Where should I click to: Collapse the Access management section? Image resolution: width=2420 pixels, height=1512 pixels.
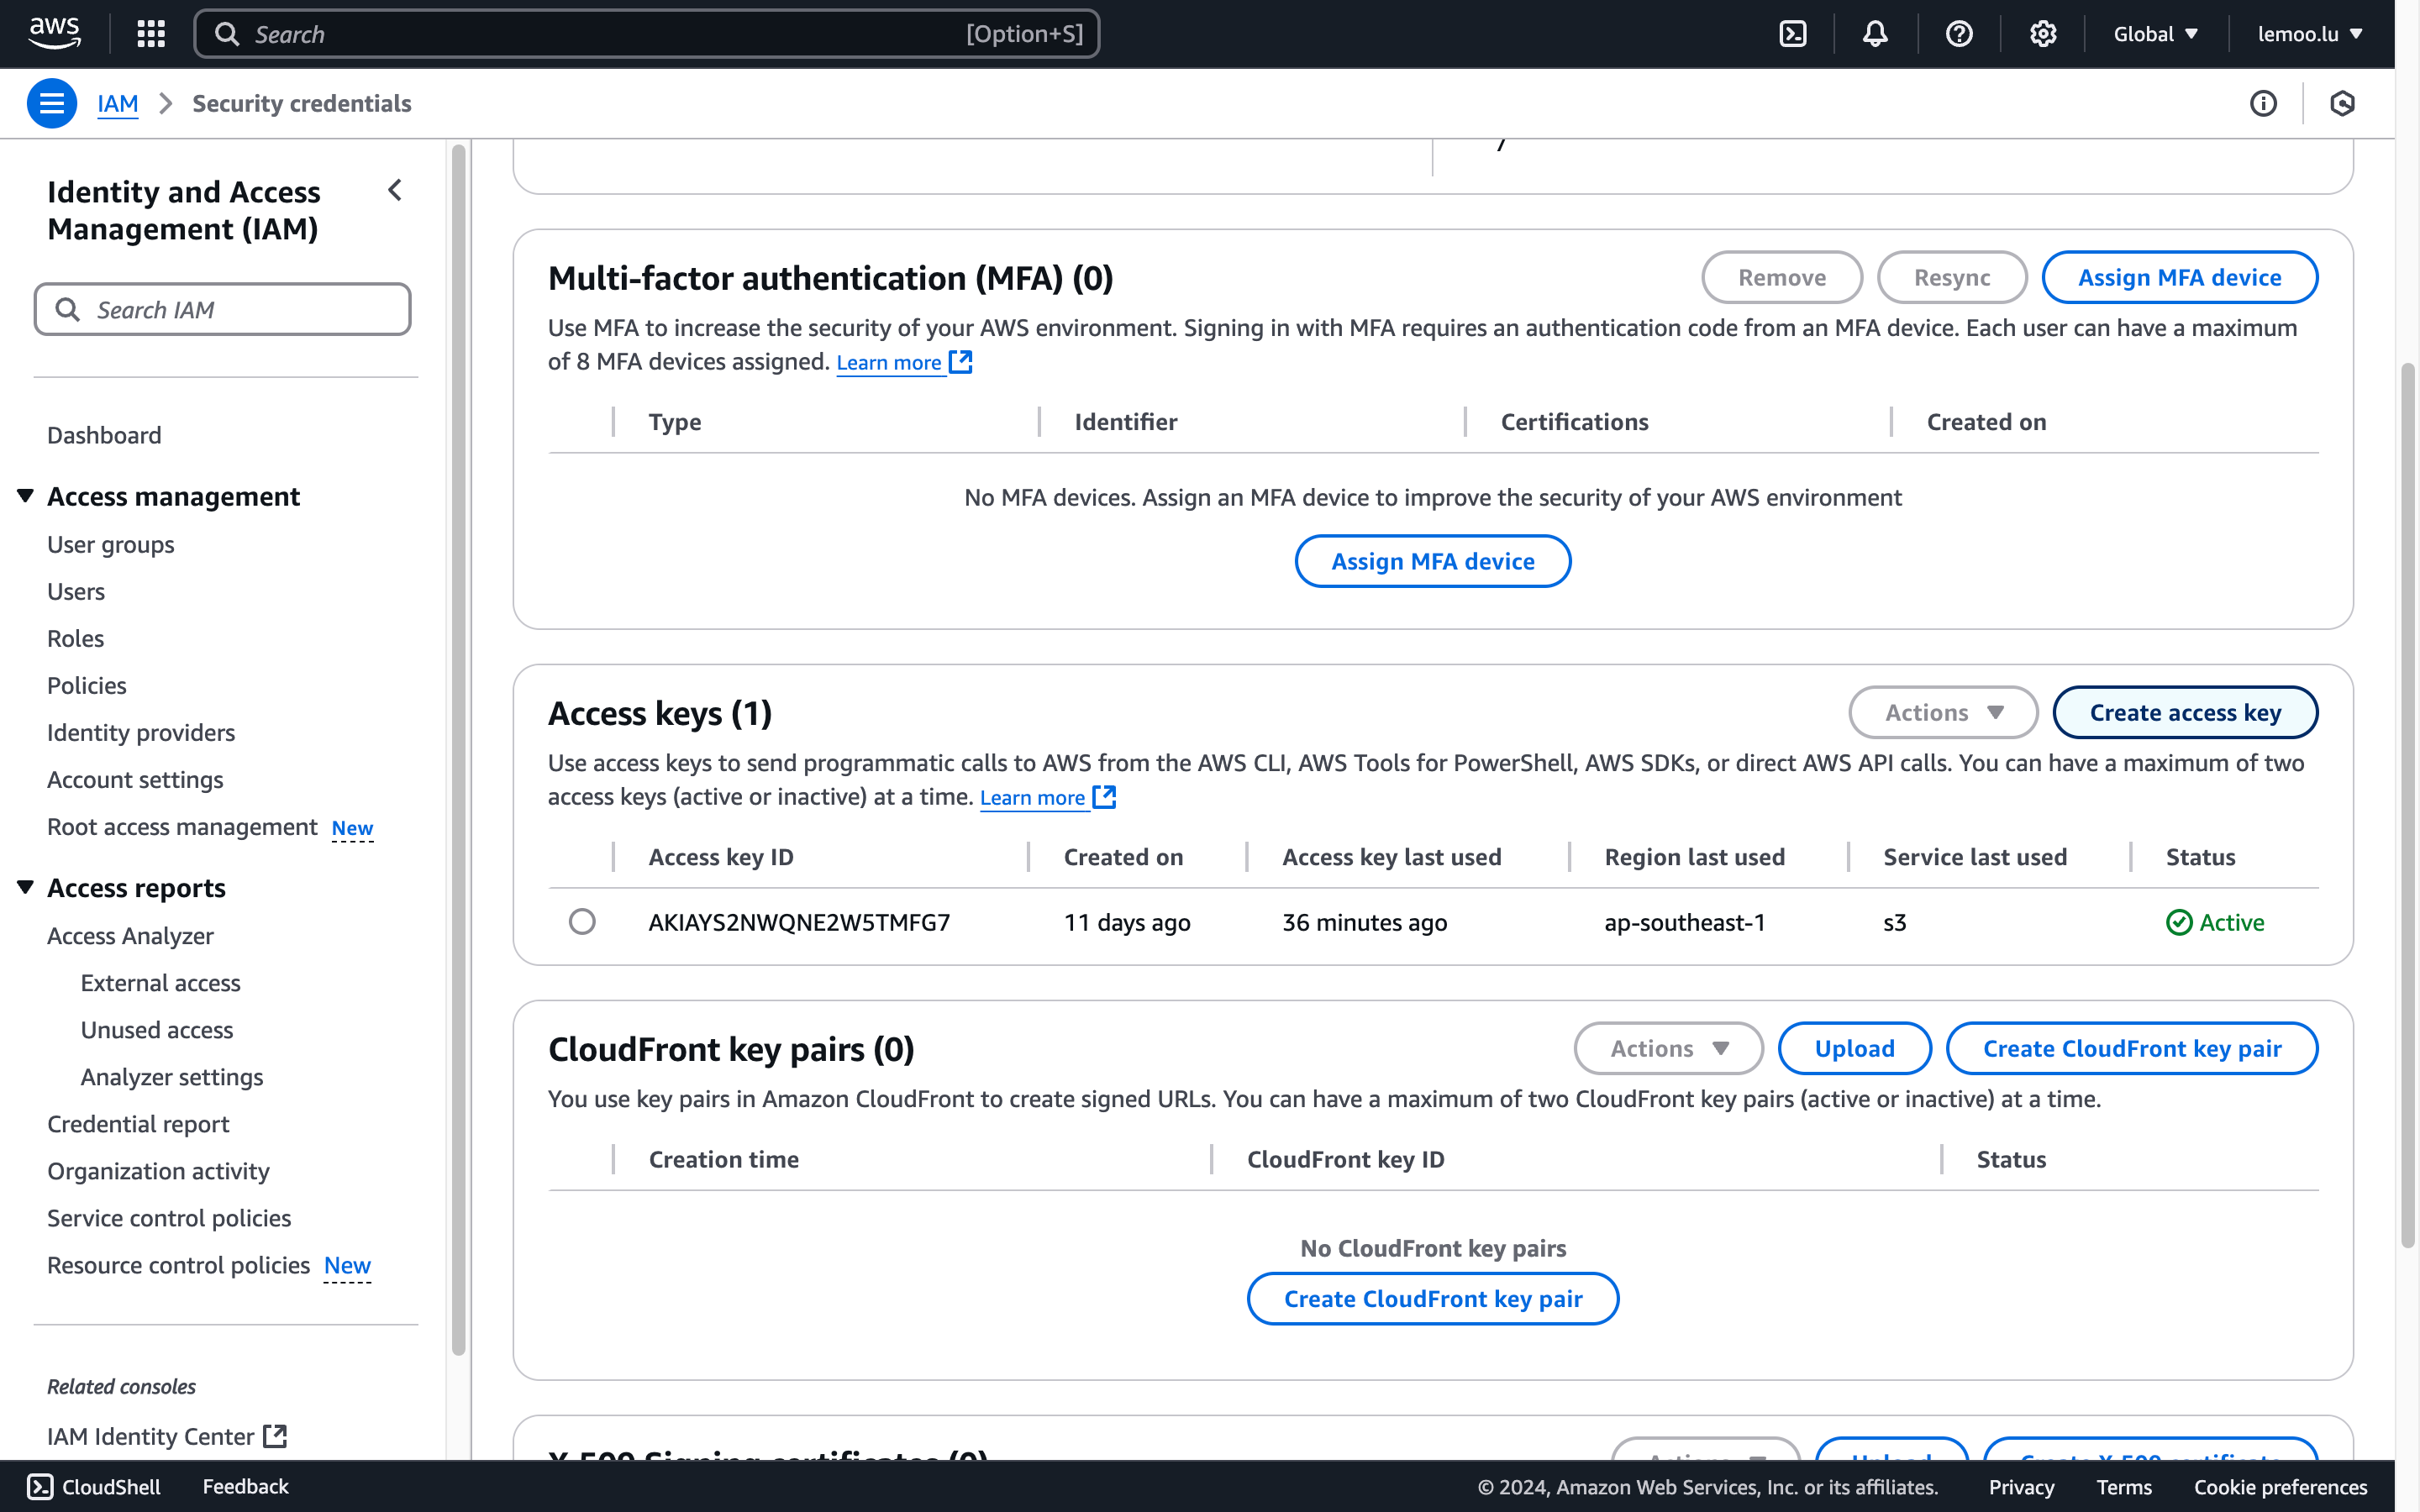pyautogui.click(x=26, y=496)
